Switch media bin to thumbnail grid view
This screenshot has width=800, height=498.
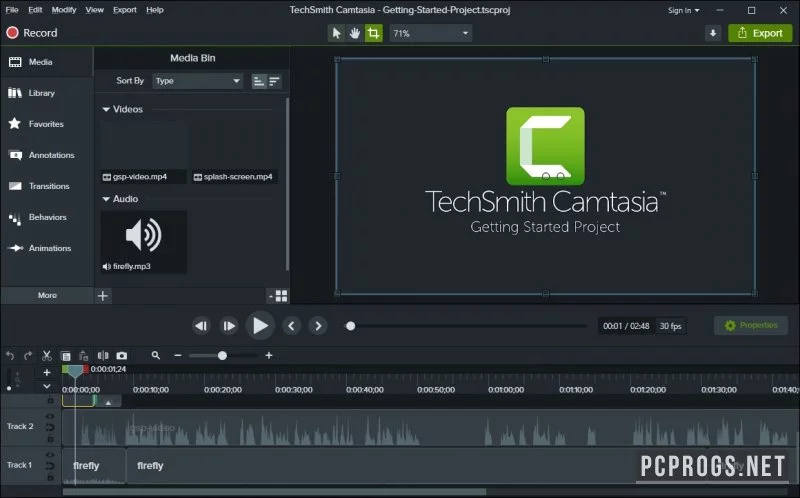pyautogui.click(x=281, y=296)
